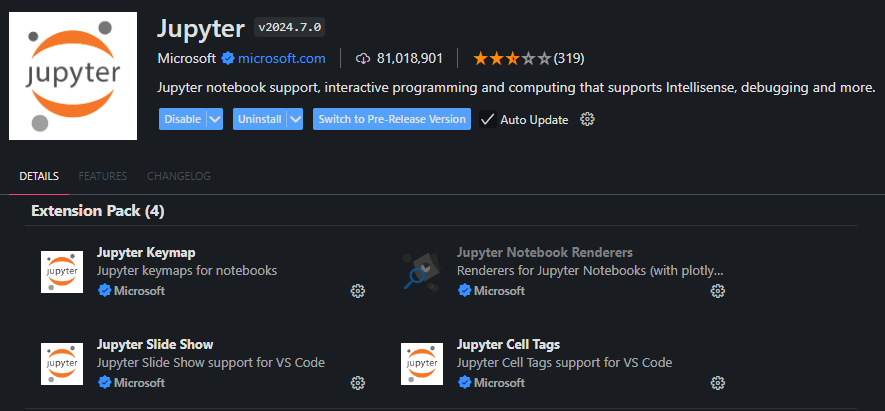Open gear settings for Jupyter Notebook Renderers

[x=717, y=291]
